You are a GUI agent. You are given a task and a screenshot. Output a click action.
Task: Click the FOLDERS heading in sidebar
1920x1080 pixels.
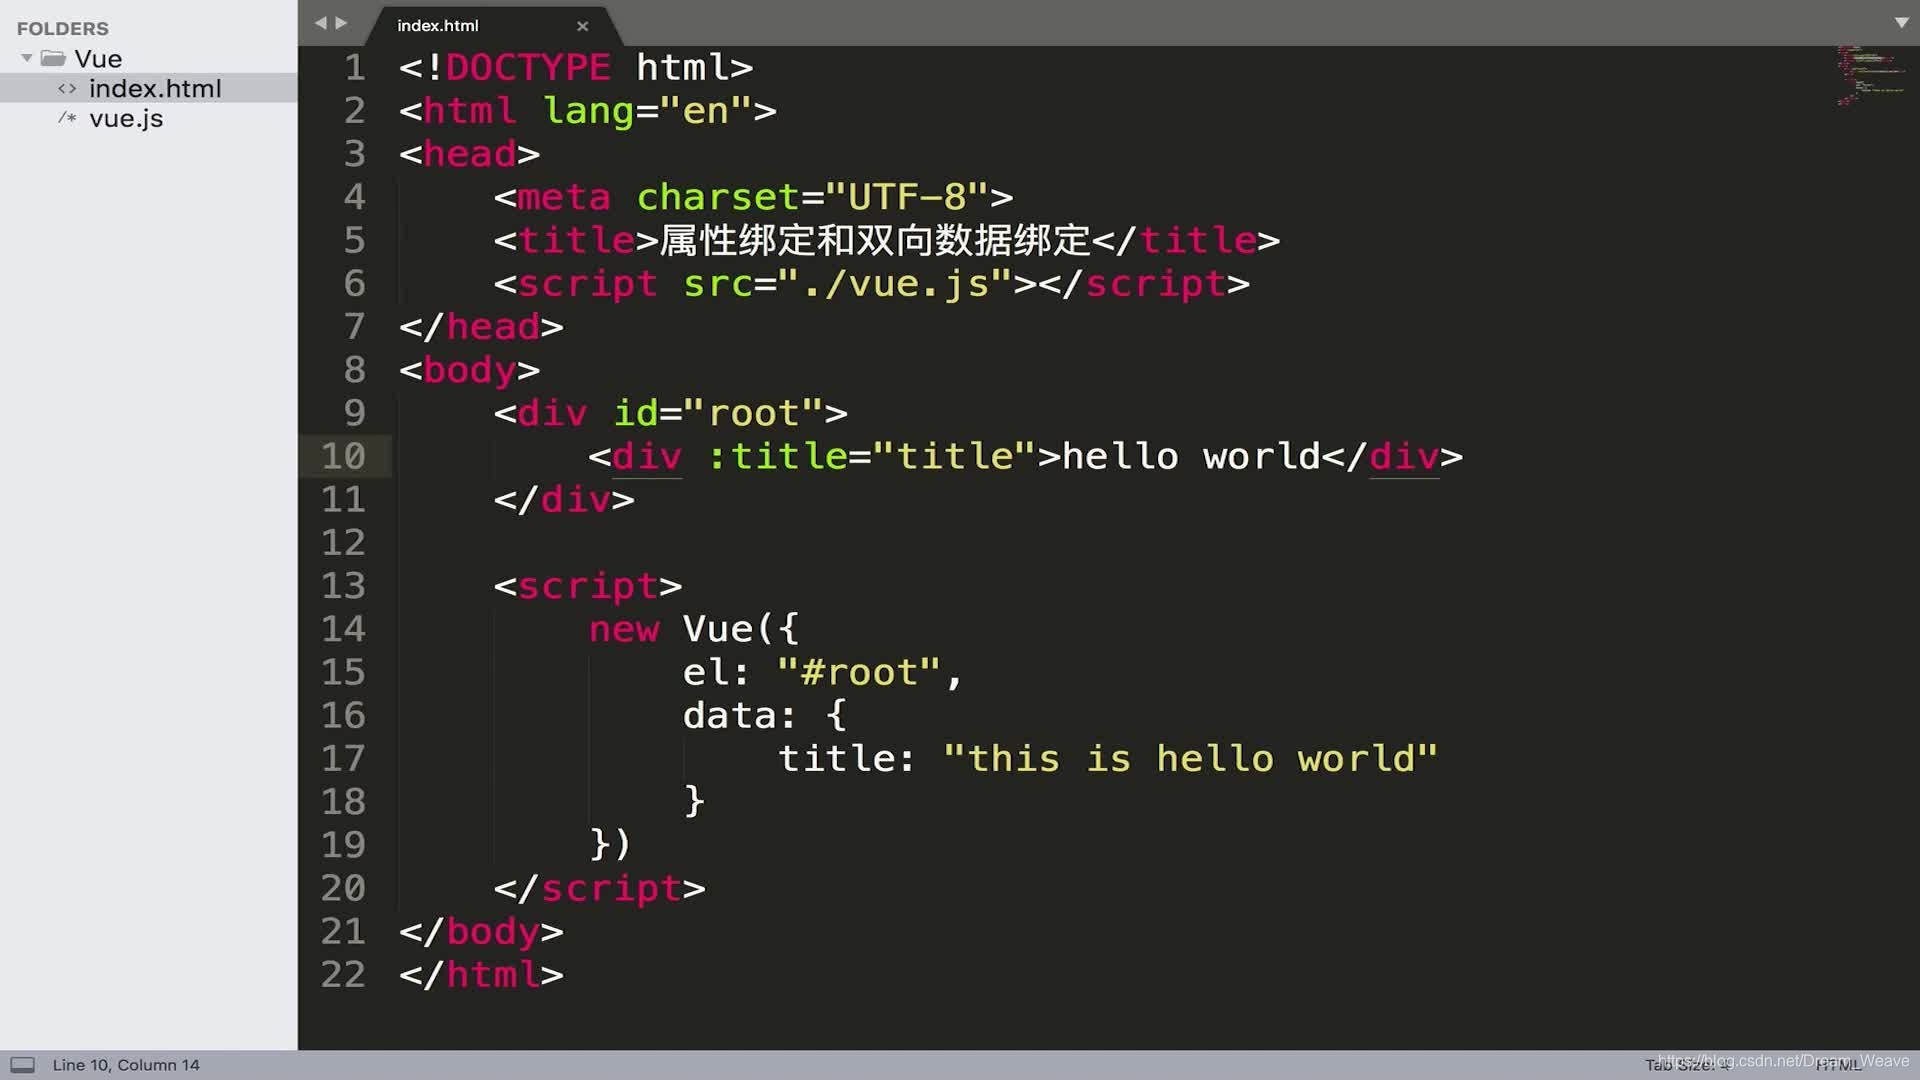[62, 29]
